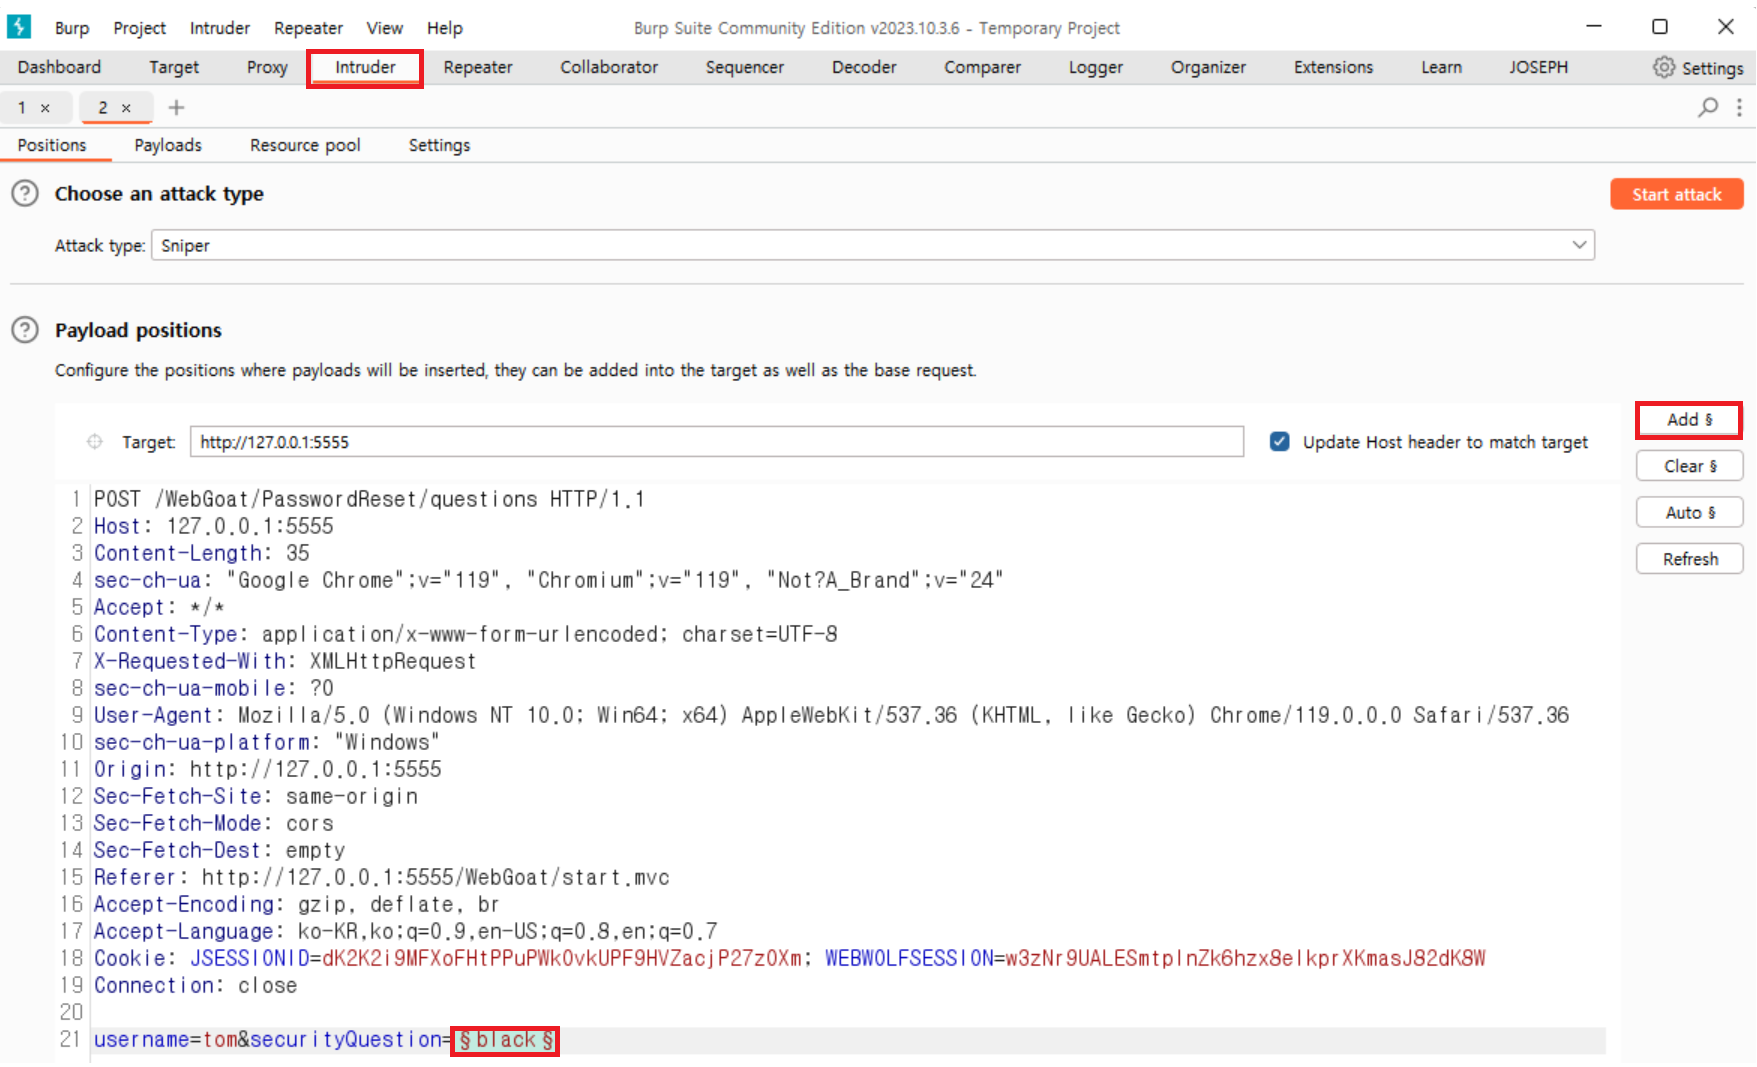Select Intruder attack tab 1
Viewport: 1757px width, 1067px height.
(22, 107)
